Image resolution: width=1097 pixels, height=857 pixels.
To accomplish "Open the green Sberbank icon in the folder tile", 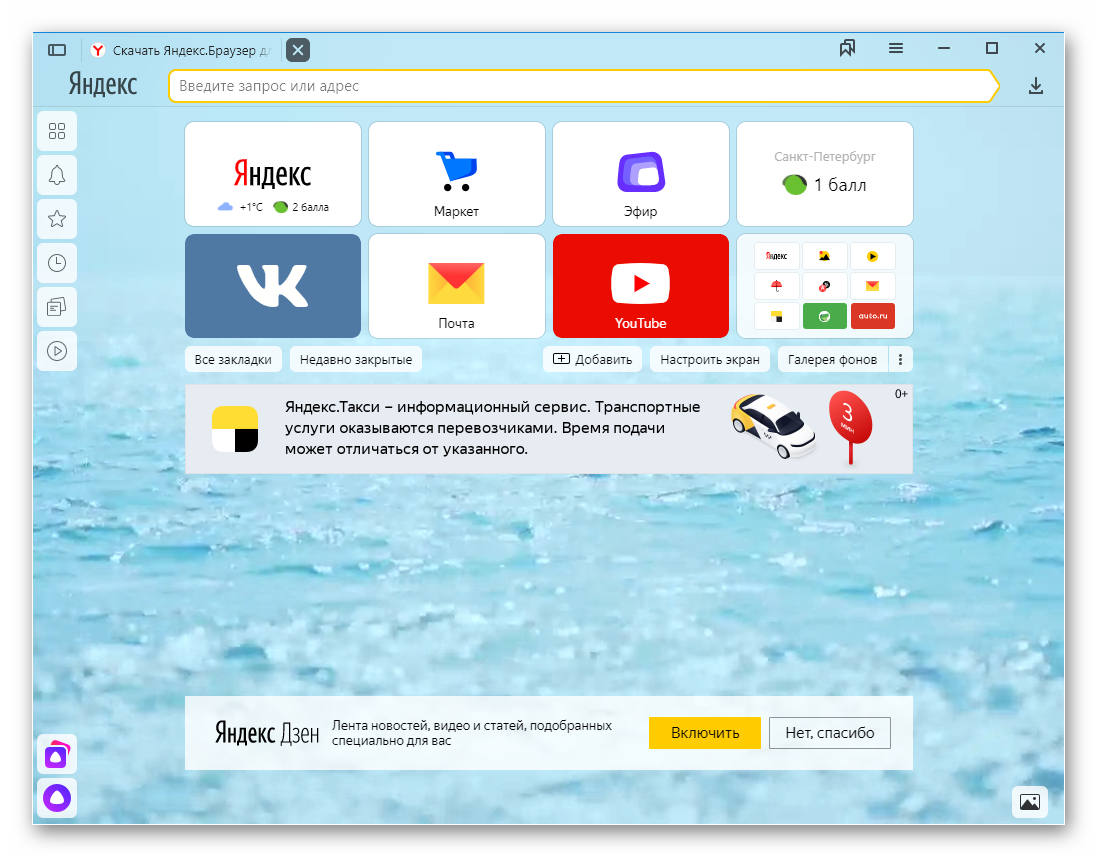I will point(825,316).
